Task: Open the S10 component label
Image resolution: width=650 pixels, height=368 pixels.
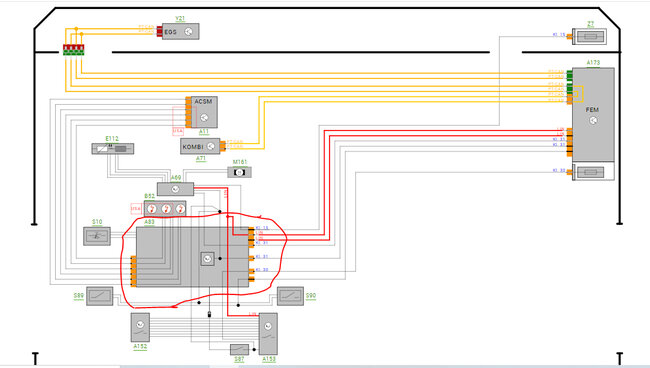Action: (97, 222)
